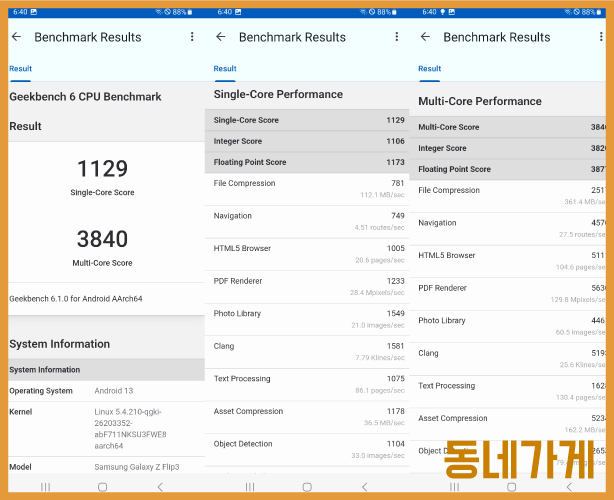Tap single-core Integer Score 1106 row
This screenshot has height=500, width=614.
307,141
